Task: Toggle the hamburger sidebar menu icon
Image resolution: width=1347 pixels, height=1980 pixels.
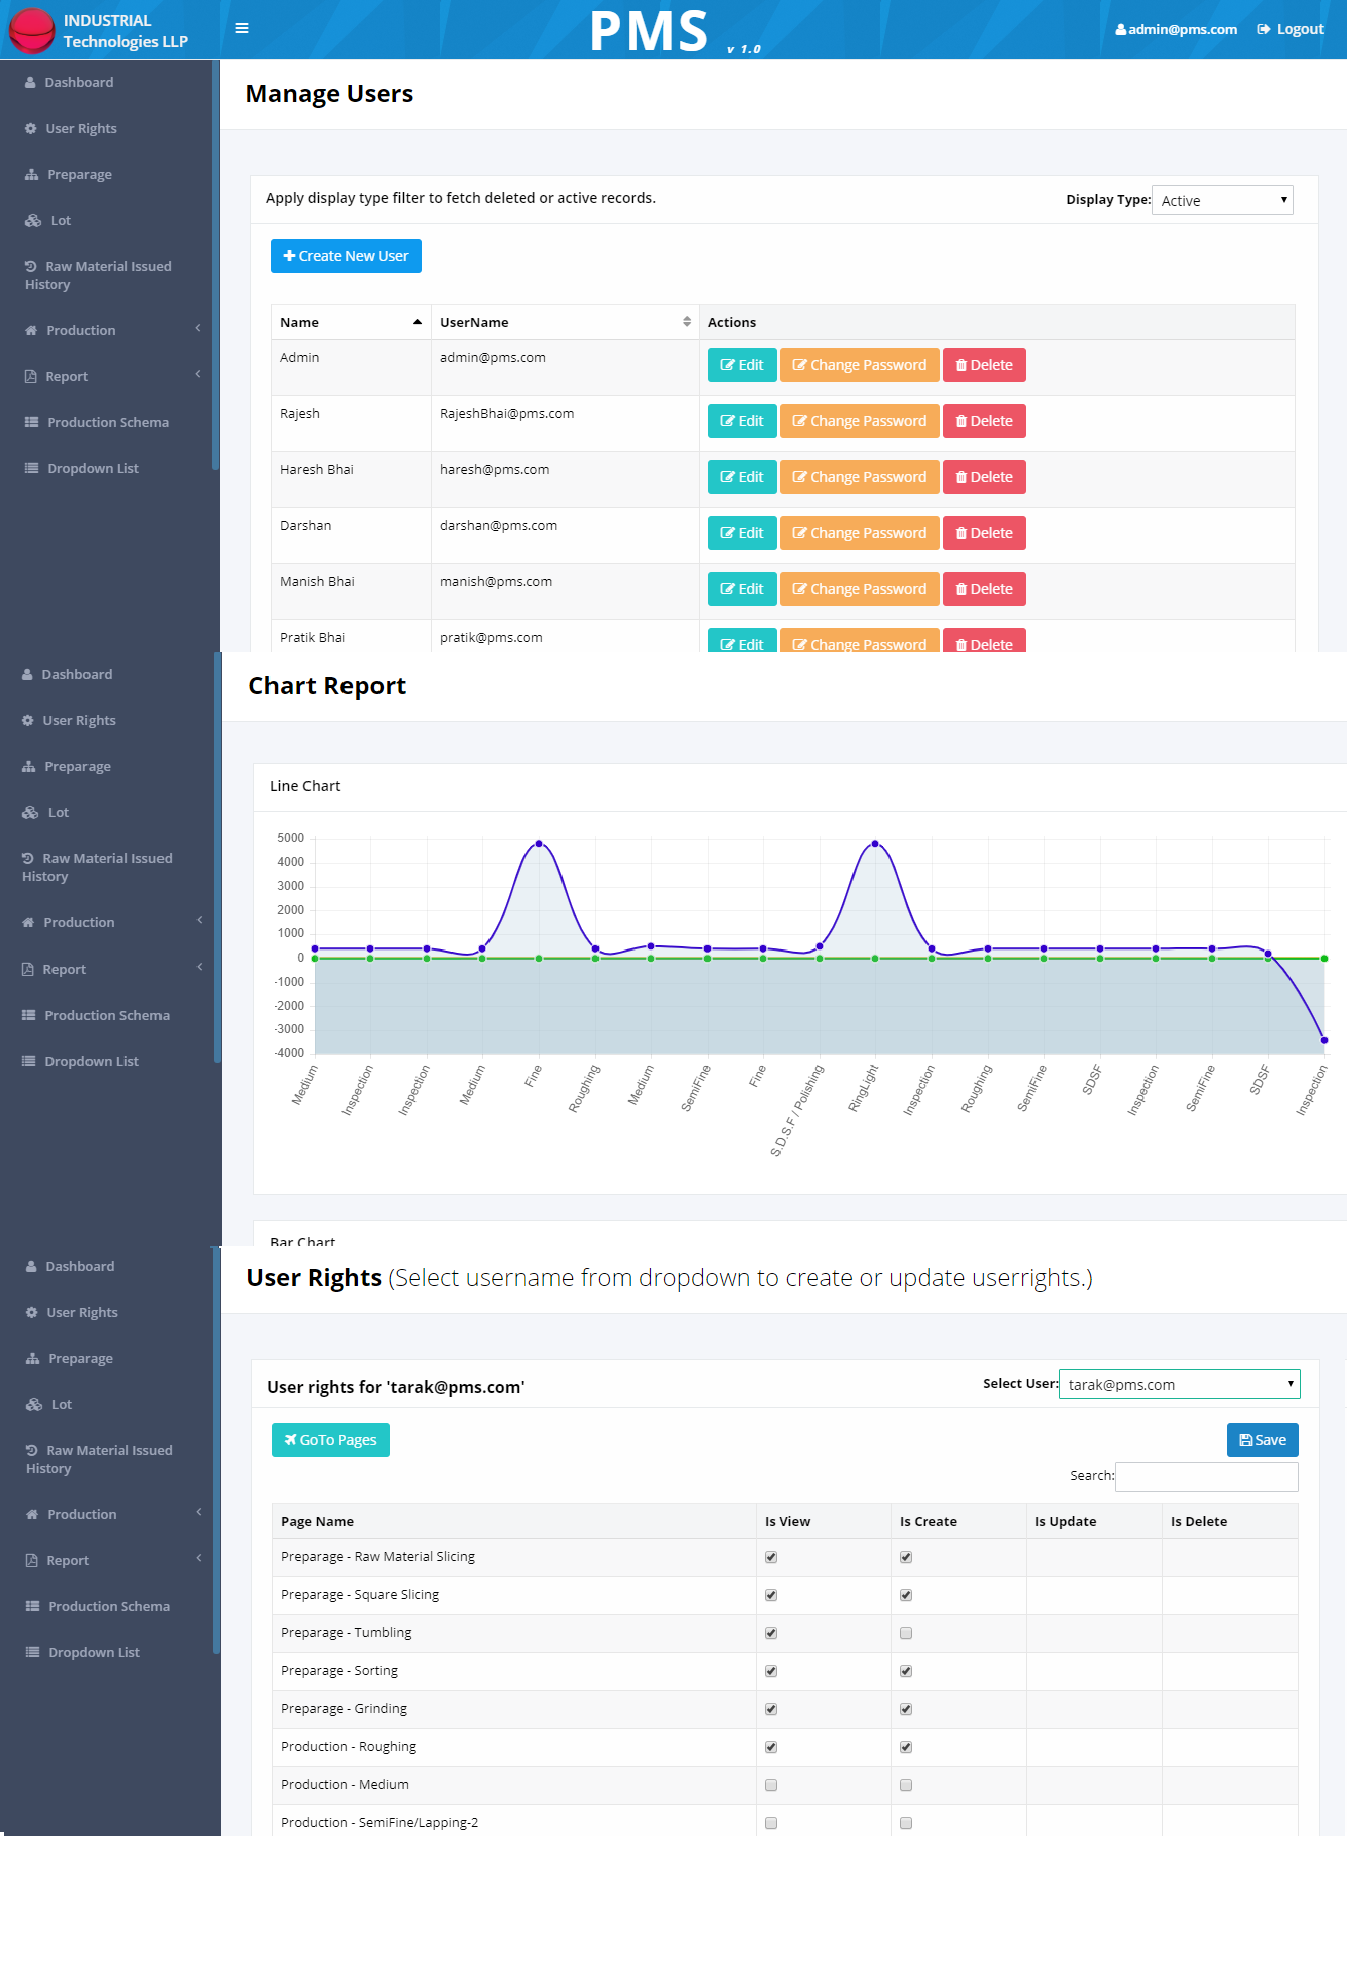Action: tap(242, 28)
